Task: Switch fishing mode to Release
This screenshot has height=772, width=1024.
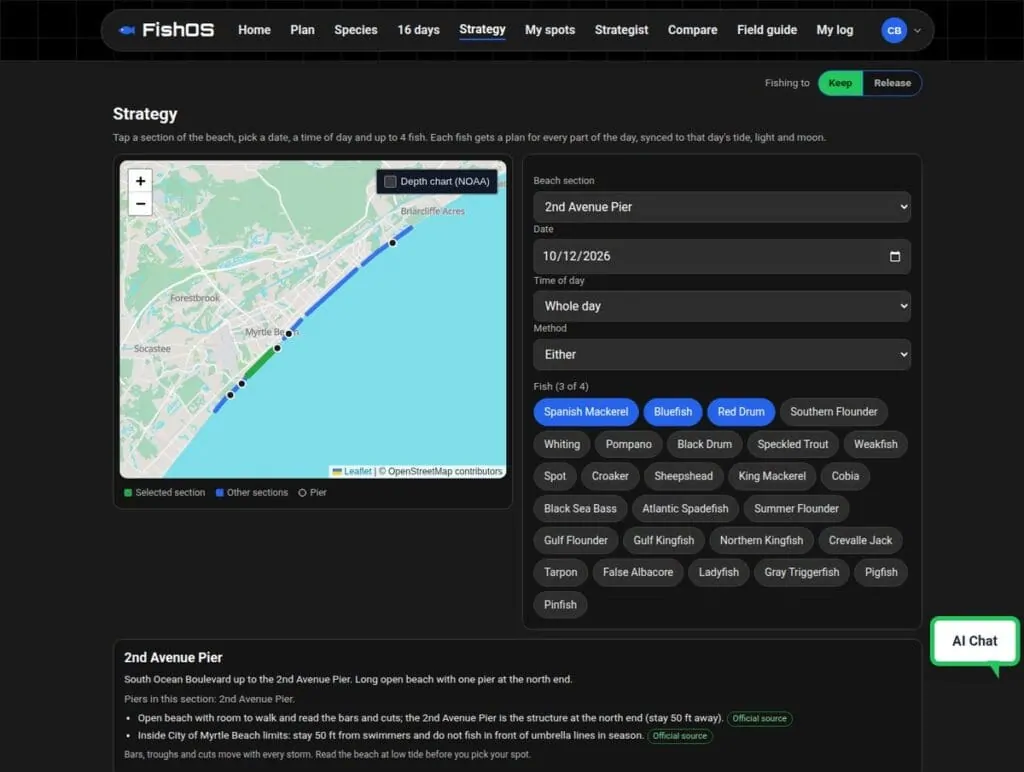Action: coord(892,83)
